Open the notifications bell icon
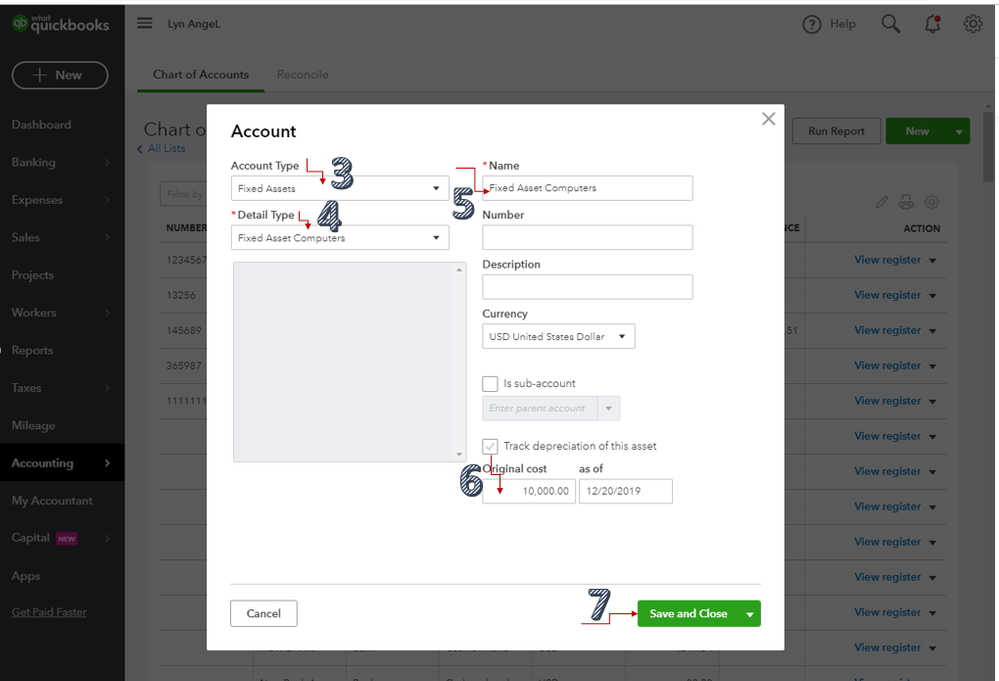Image resolution: width=999 pixels, height=681 pixels. click(x=932, y=24)
